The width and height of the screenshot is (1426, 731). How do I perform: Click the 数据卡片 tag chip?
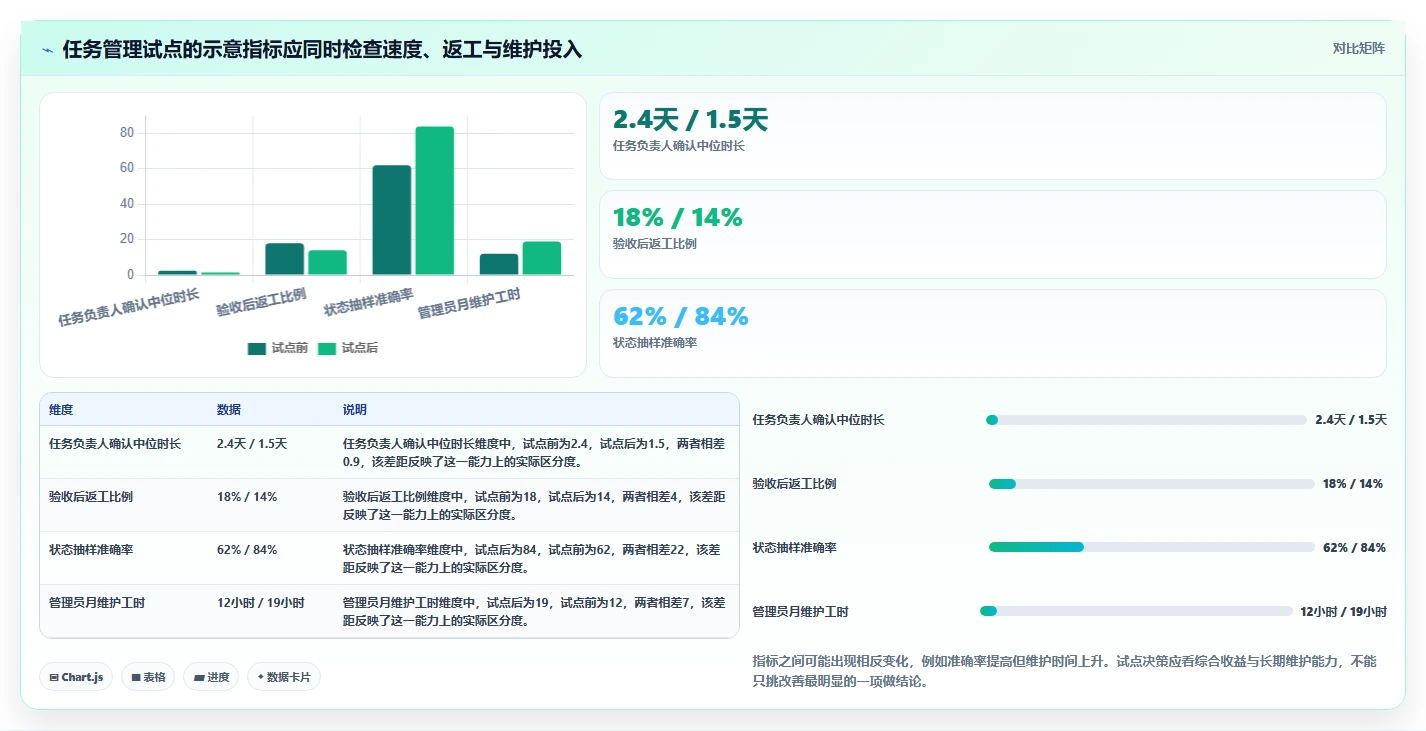tap(284, 677)
